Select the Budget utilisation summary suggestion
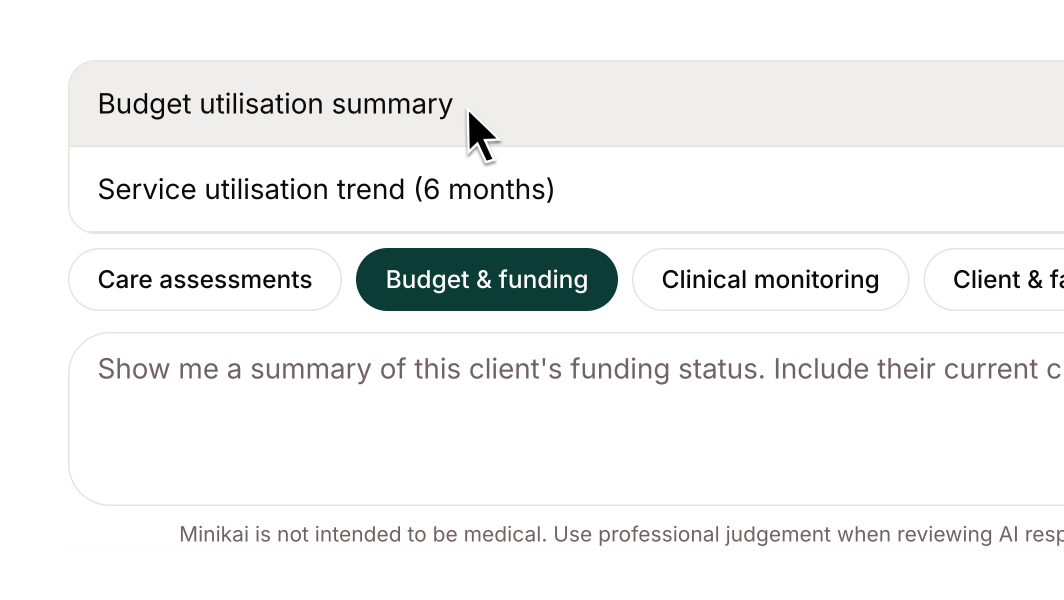 tap(275, 104)
